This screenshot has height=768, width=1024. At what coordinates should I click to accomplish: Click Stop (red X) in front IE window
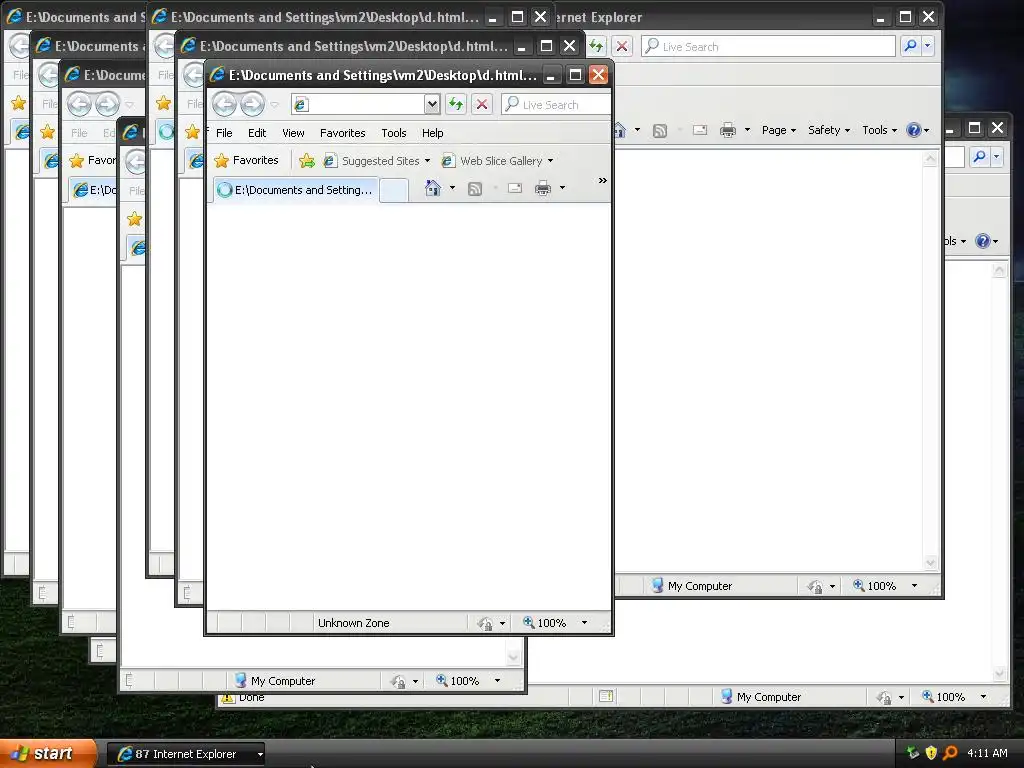pyautogui.click(x=482, y=104)
